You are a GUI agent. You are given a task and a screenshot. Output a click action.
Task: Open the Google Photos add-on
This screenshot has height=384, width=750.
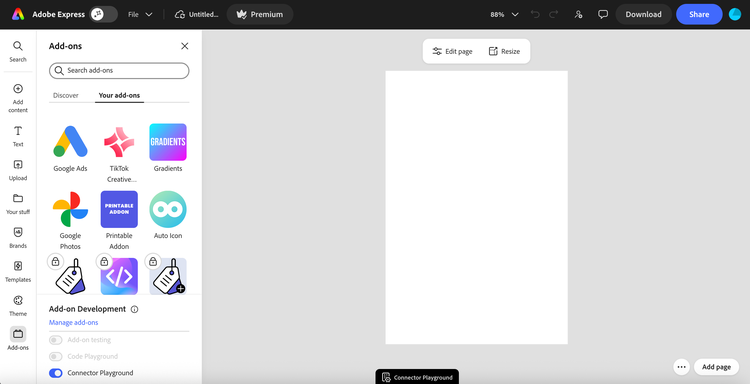click(x=70, y=209)
